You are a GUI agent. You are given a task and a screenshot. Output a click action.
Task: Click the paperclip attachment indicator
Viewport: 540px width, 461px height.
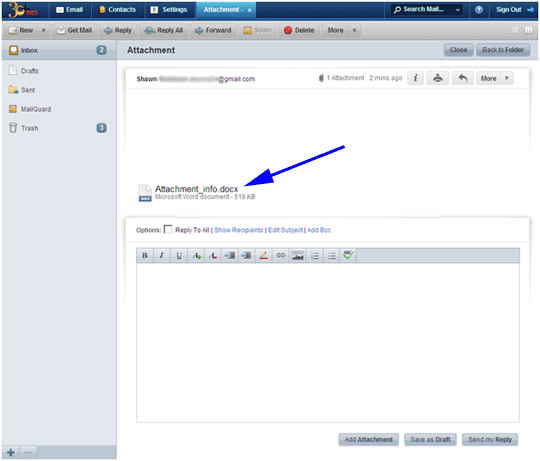[x=321, y=78]
